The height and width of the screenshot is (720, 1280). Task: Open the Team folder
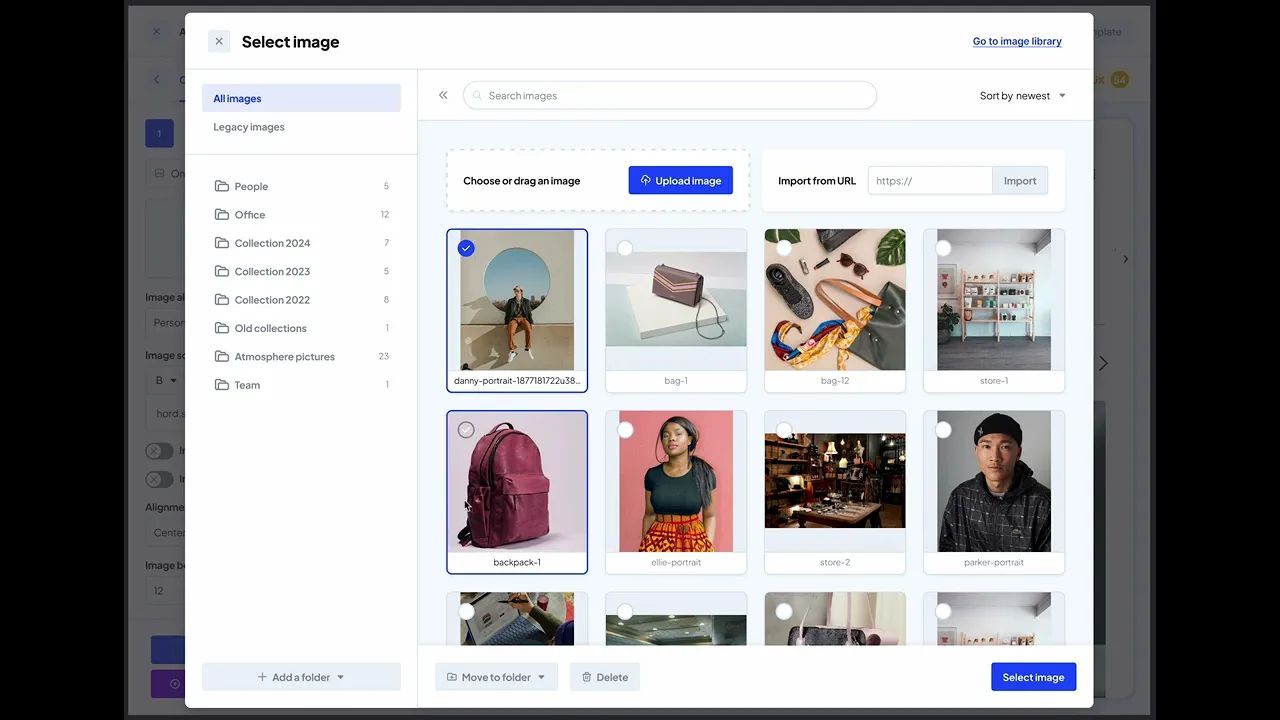tap(301, 384)
